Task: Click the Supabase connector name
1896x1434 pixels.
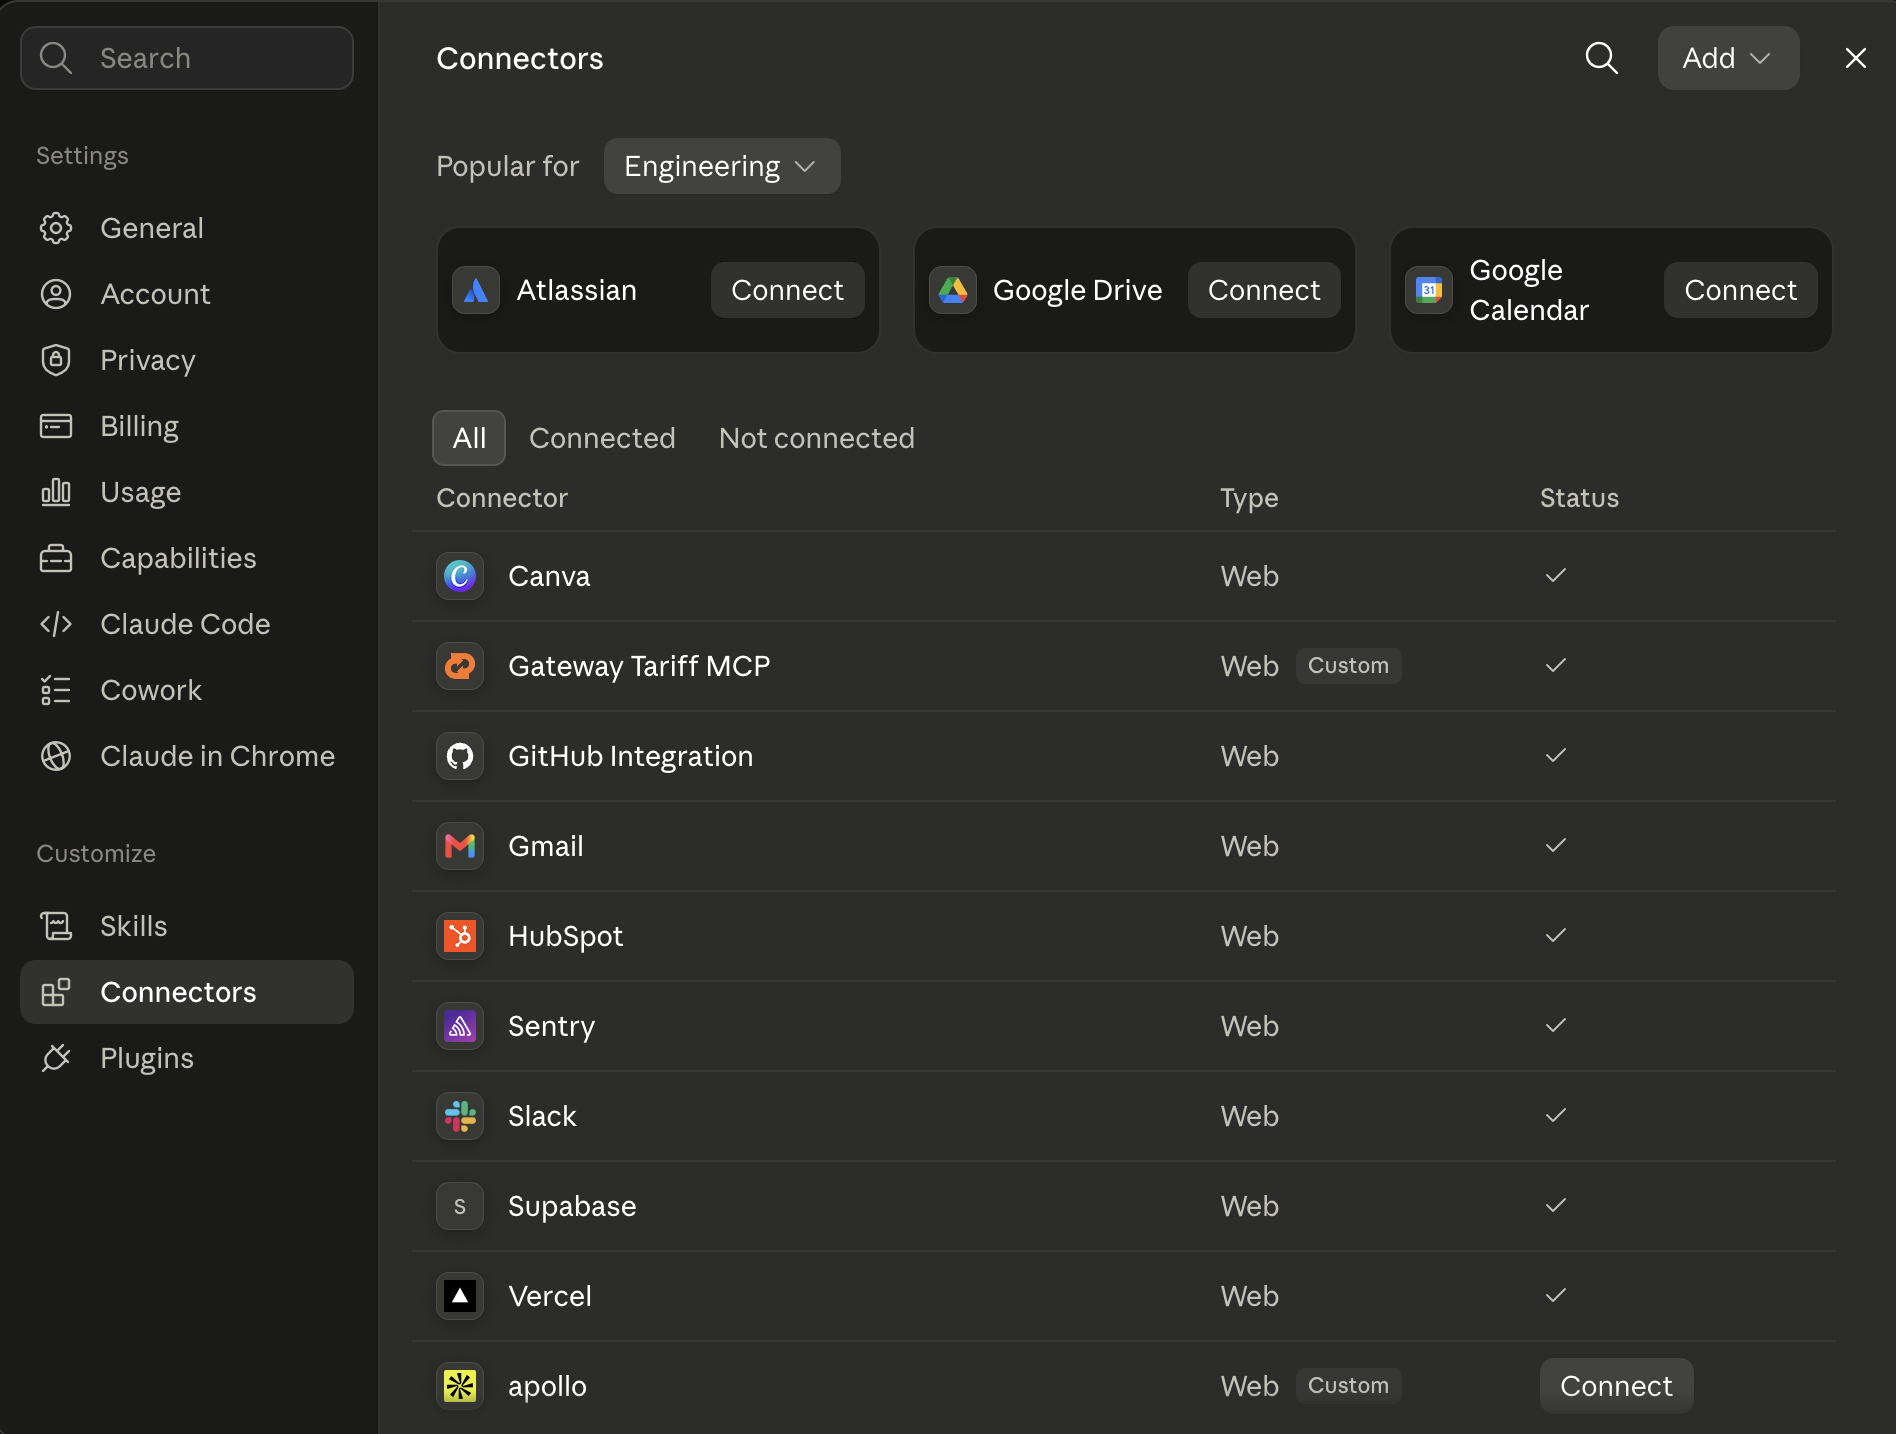Action: [572, 1206]
